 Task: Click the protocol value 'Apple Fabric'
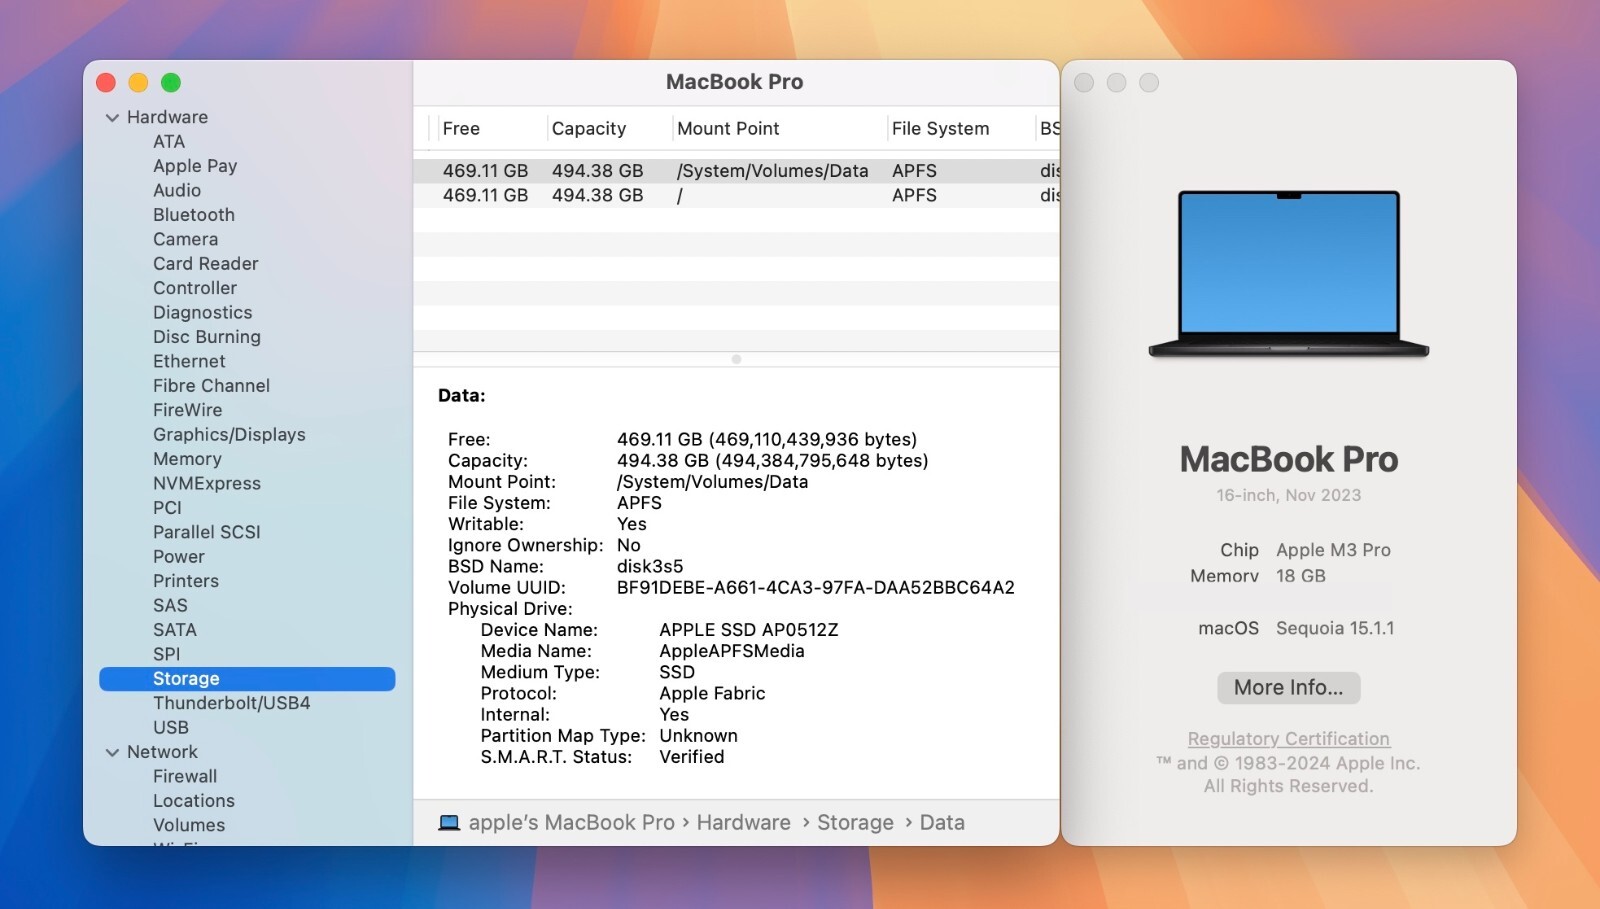712,694
